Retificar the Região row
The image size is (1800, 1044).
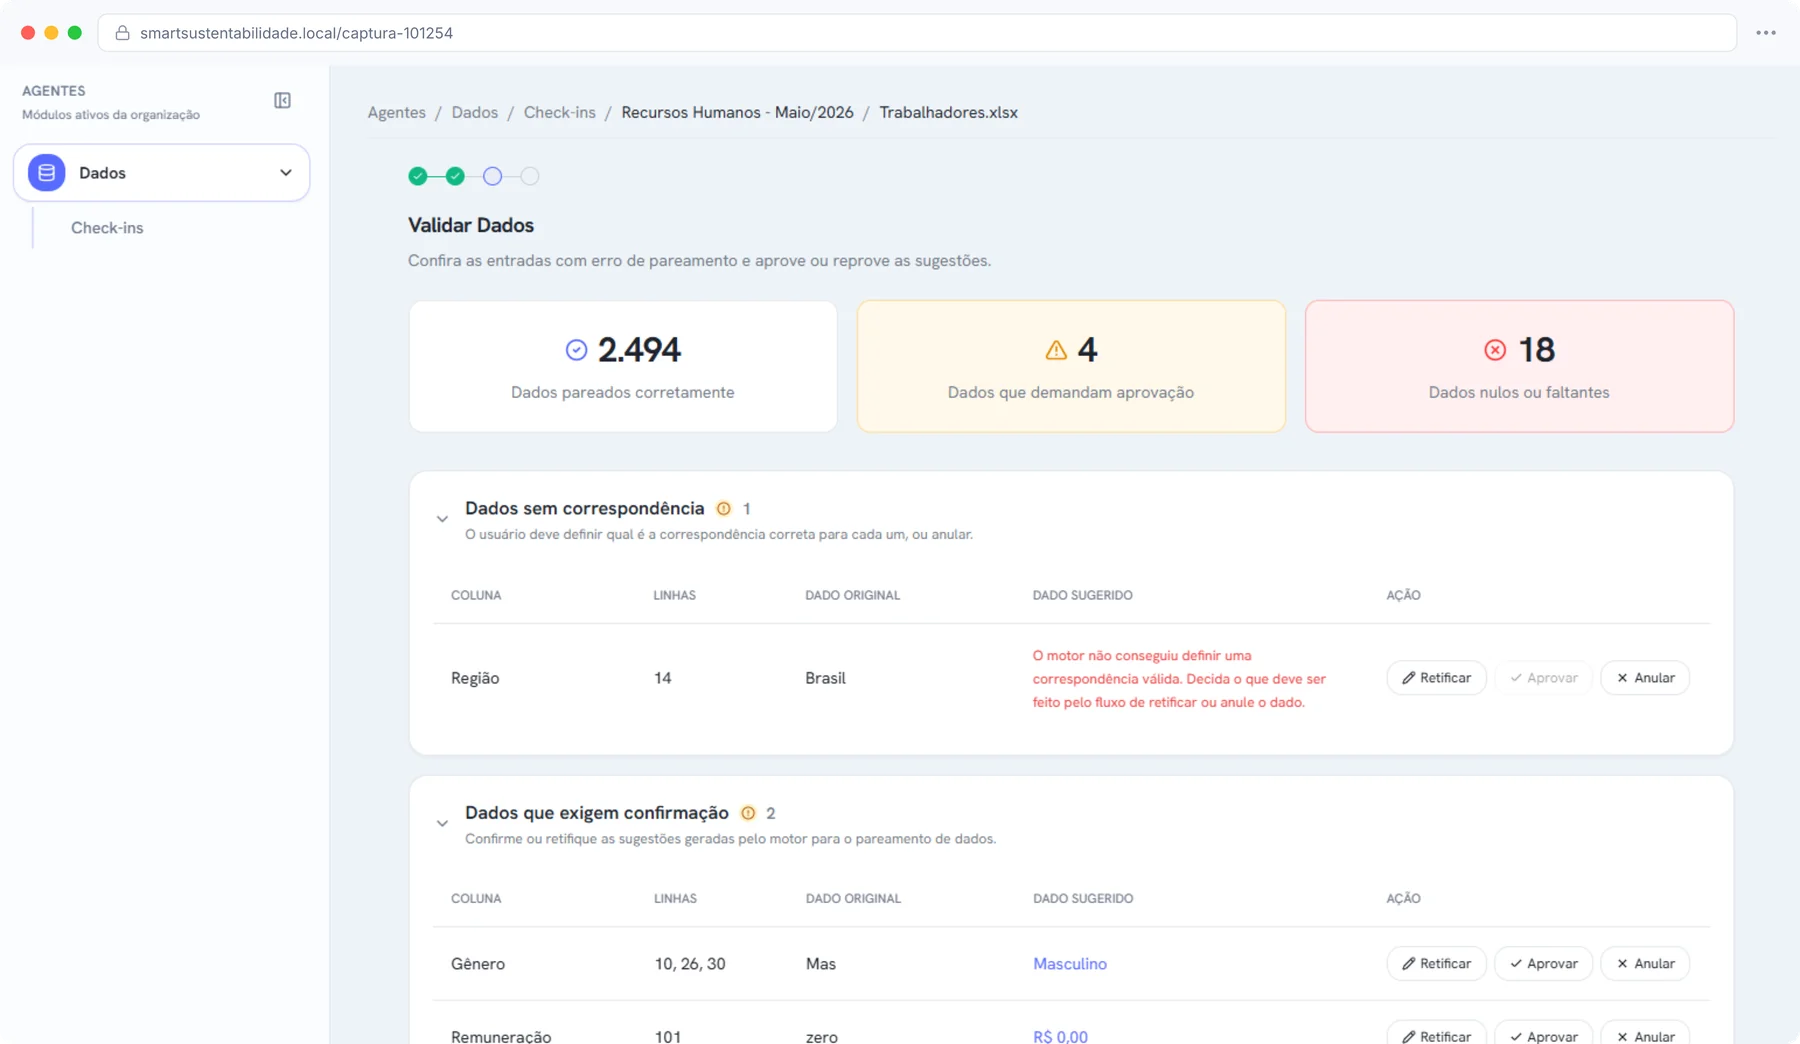tap(1436, 678)
